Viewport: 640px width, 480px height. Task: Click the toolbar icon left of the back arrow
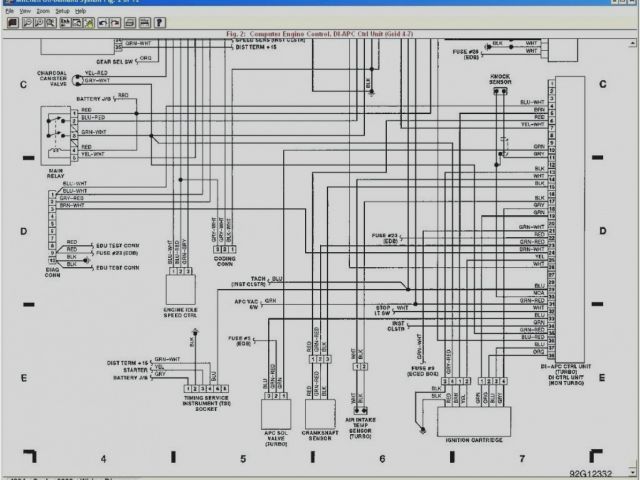pos(89,22)
